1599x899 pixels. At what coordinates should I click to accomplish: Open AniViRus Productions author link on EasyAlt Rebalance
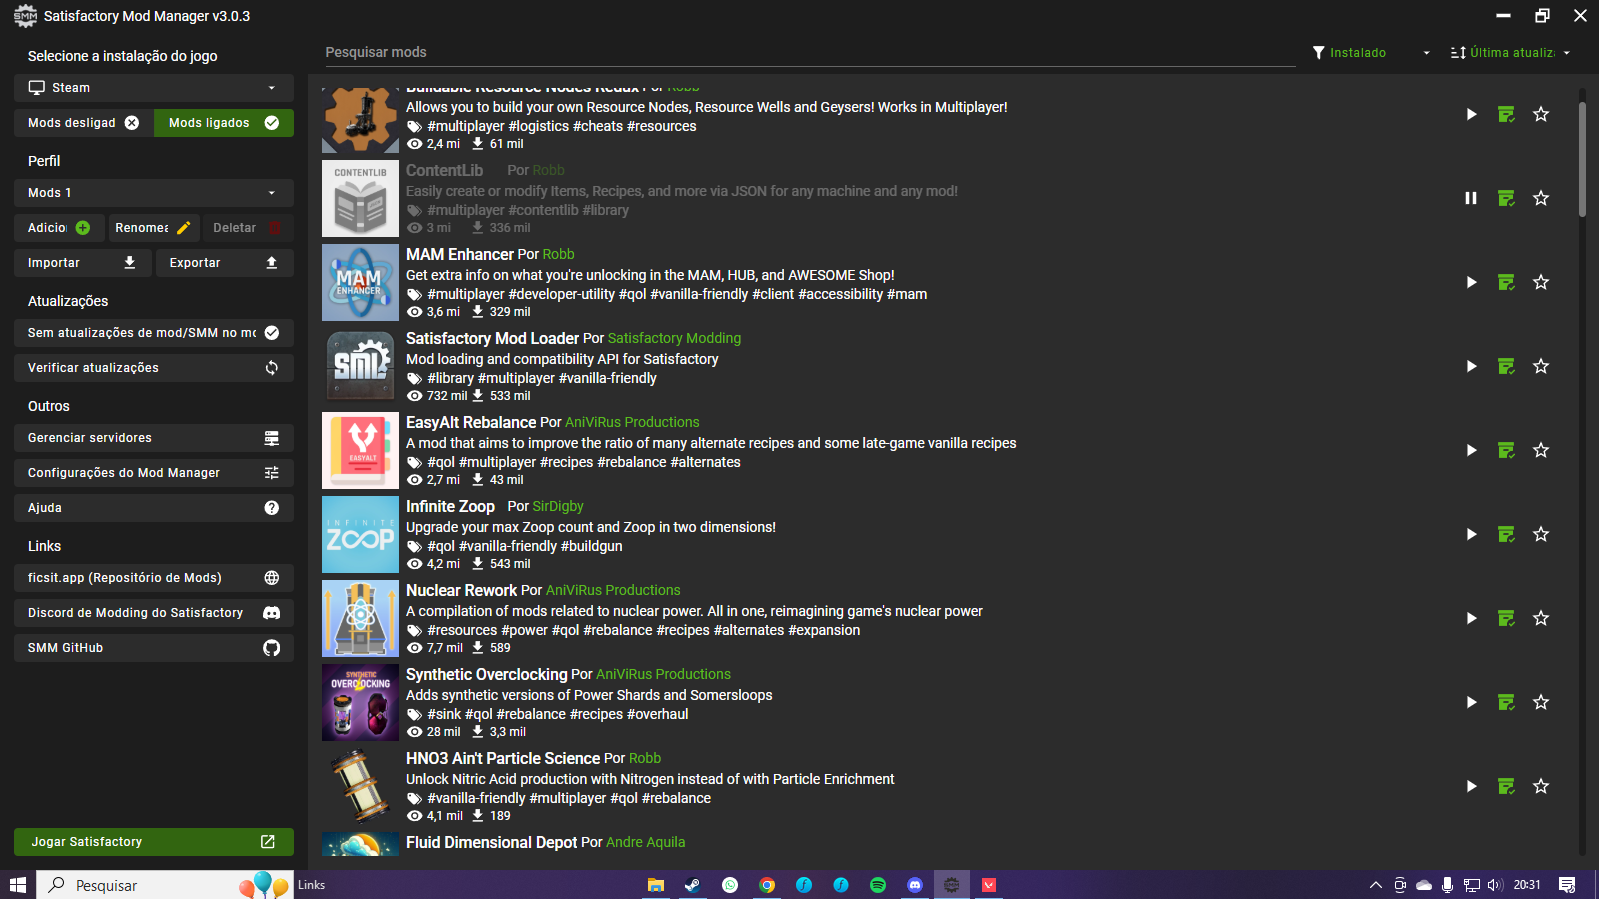coord(632,422)
